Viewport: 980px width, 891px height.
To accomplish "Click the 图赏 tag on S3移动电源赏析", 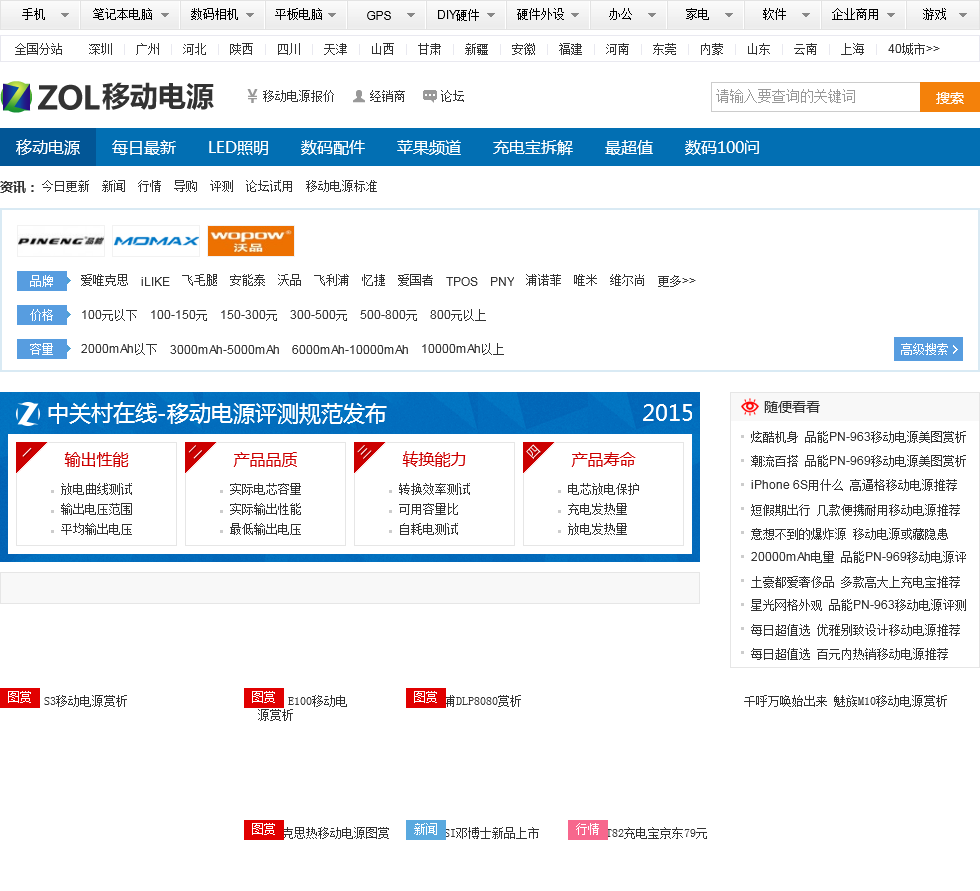I will point(20,697).
